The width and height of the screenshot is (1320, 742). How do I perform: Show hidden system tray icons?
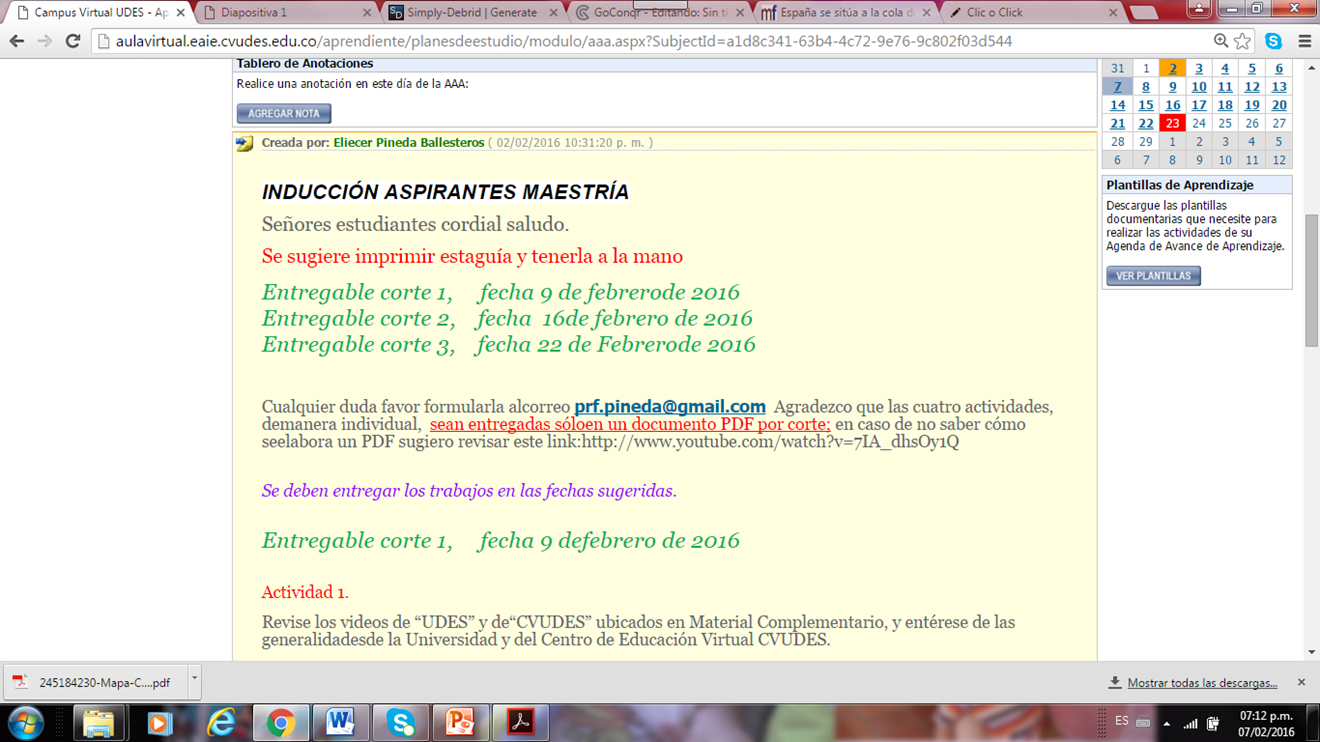click(x=1166, y=723)
